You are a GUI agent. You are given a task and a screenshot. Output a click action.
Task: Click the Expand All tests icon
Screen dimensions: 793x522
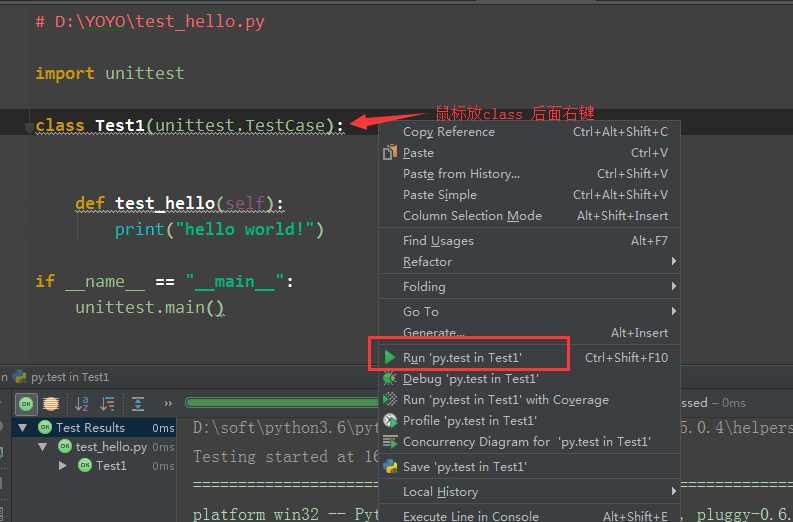[138, 403]
